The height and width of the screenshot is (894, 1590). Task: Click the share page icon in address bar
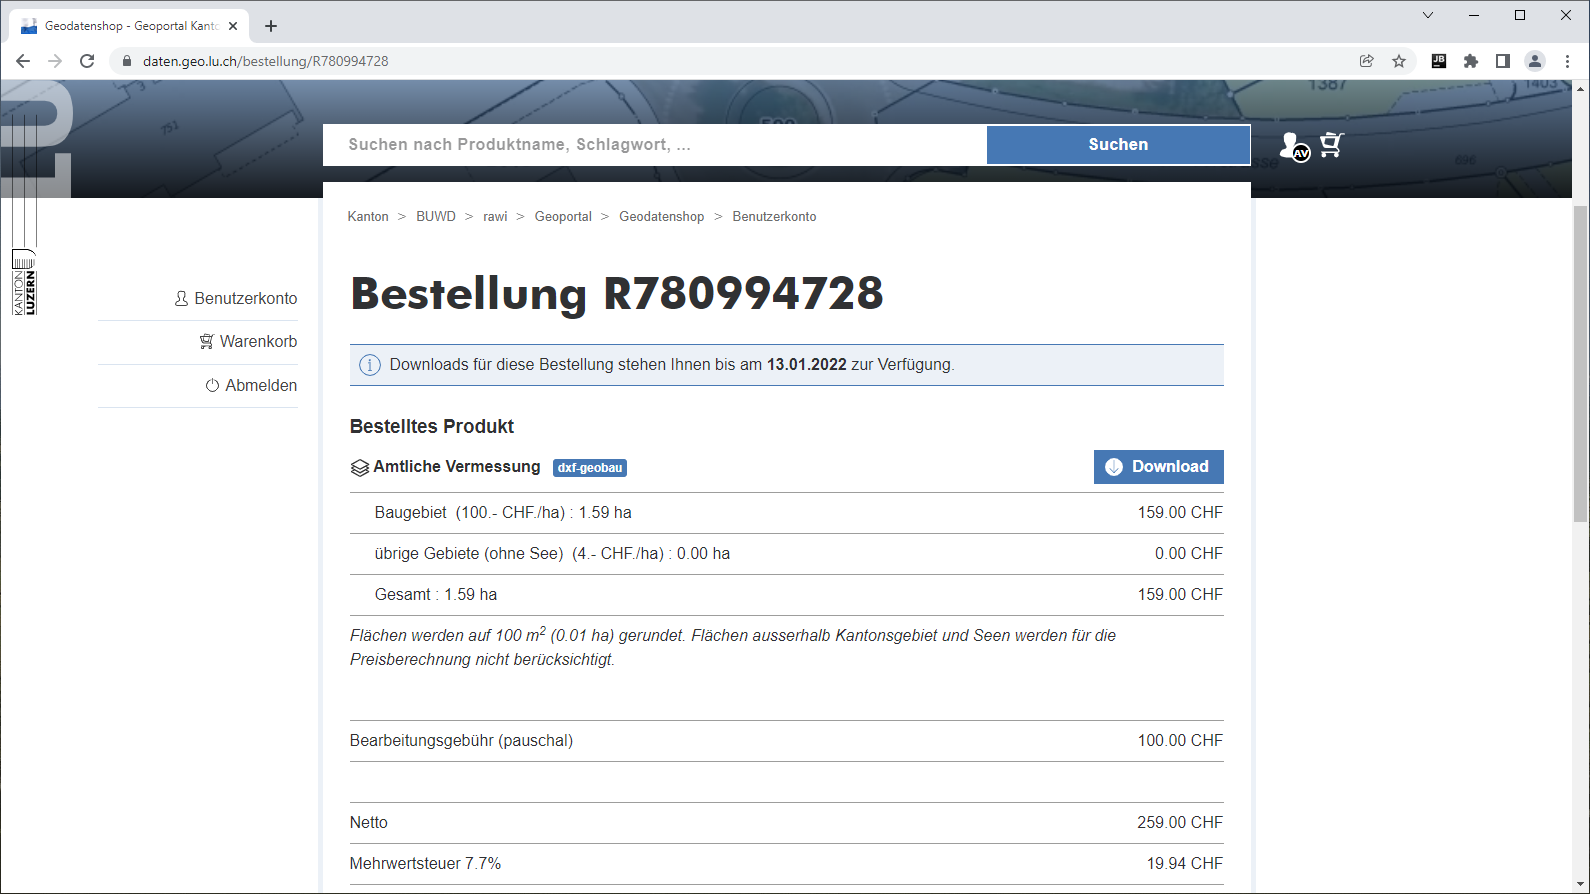(1367, 61)
